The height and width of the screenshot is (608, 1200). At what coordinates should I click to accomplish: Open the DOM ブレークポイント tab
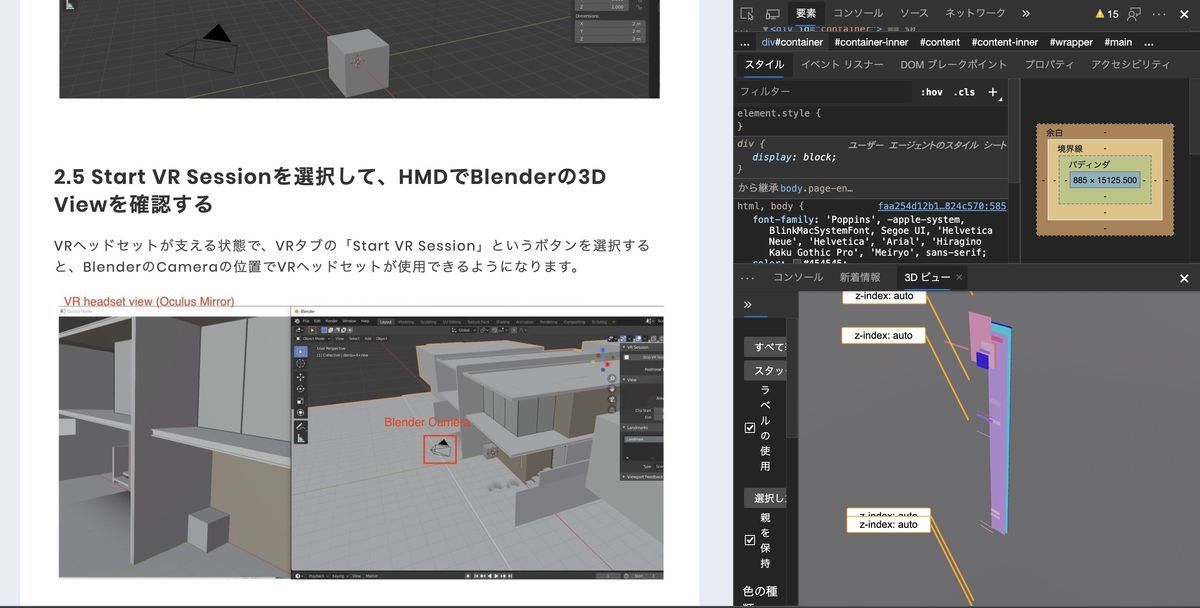click(954, 65)
